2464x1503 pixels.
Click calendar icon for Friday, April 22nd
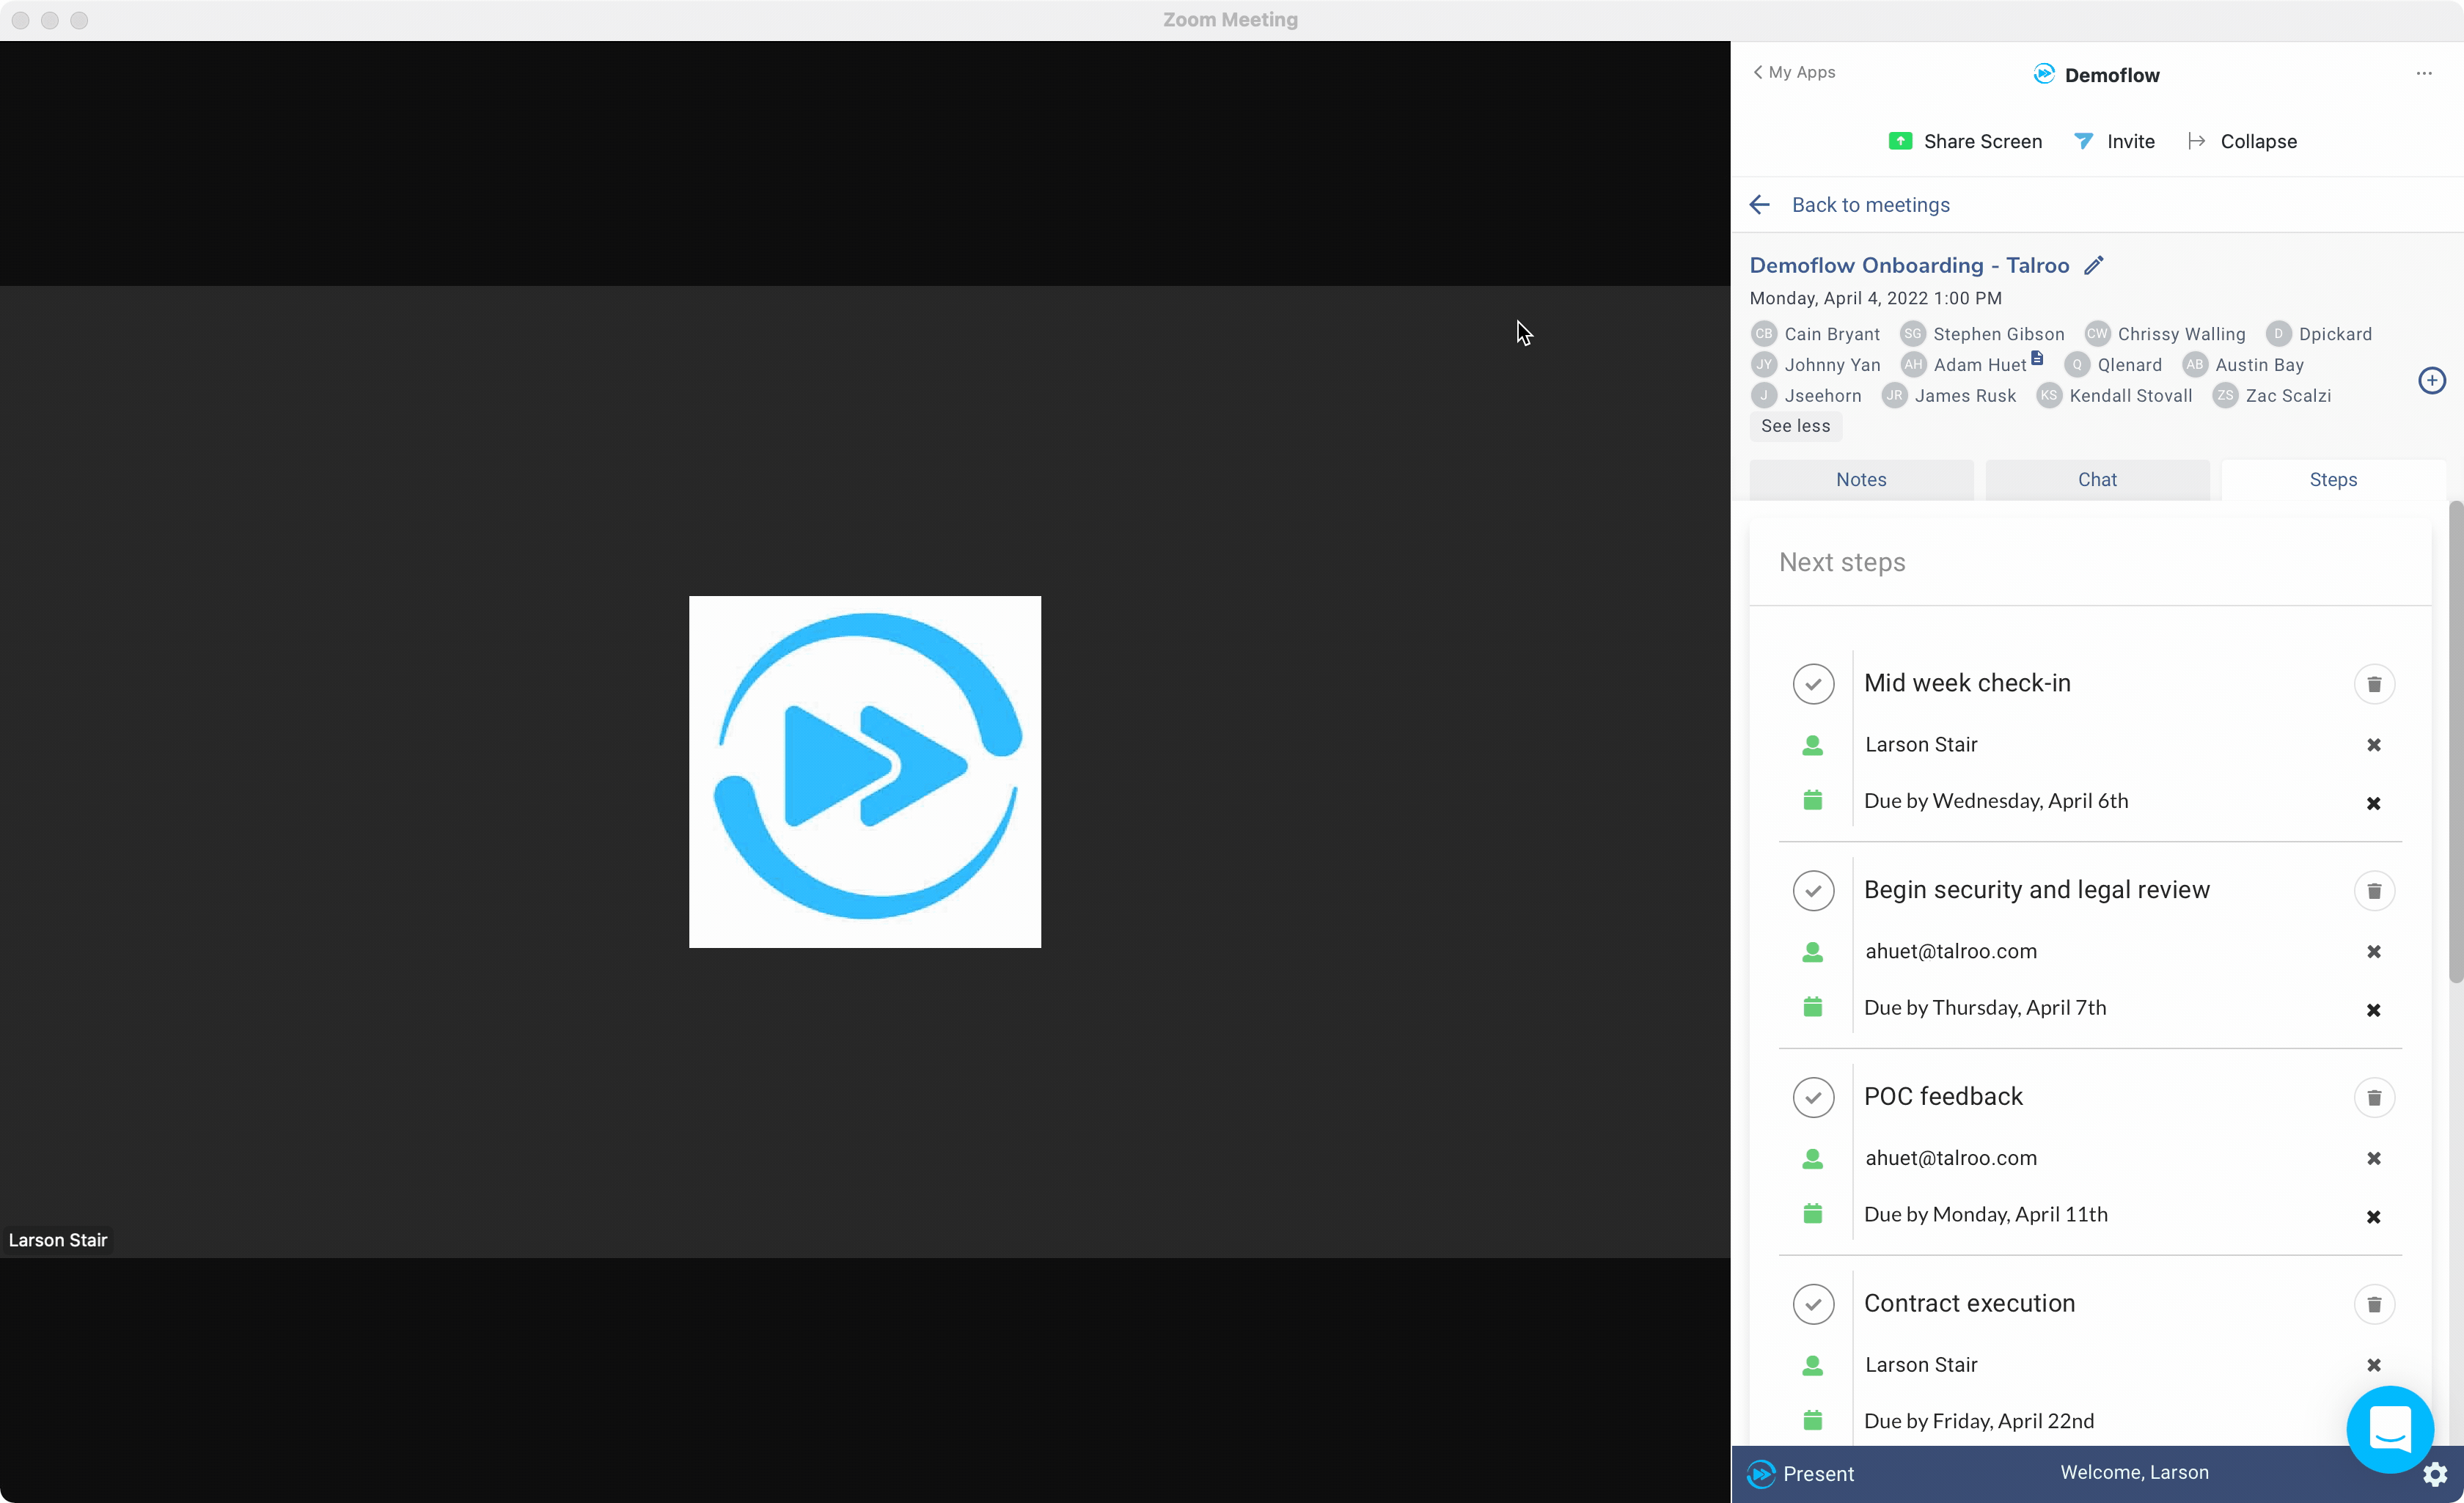1812,1420
